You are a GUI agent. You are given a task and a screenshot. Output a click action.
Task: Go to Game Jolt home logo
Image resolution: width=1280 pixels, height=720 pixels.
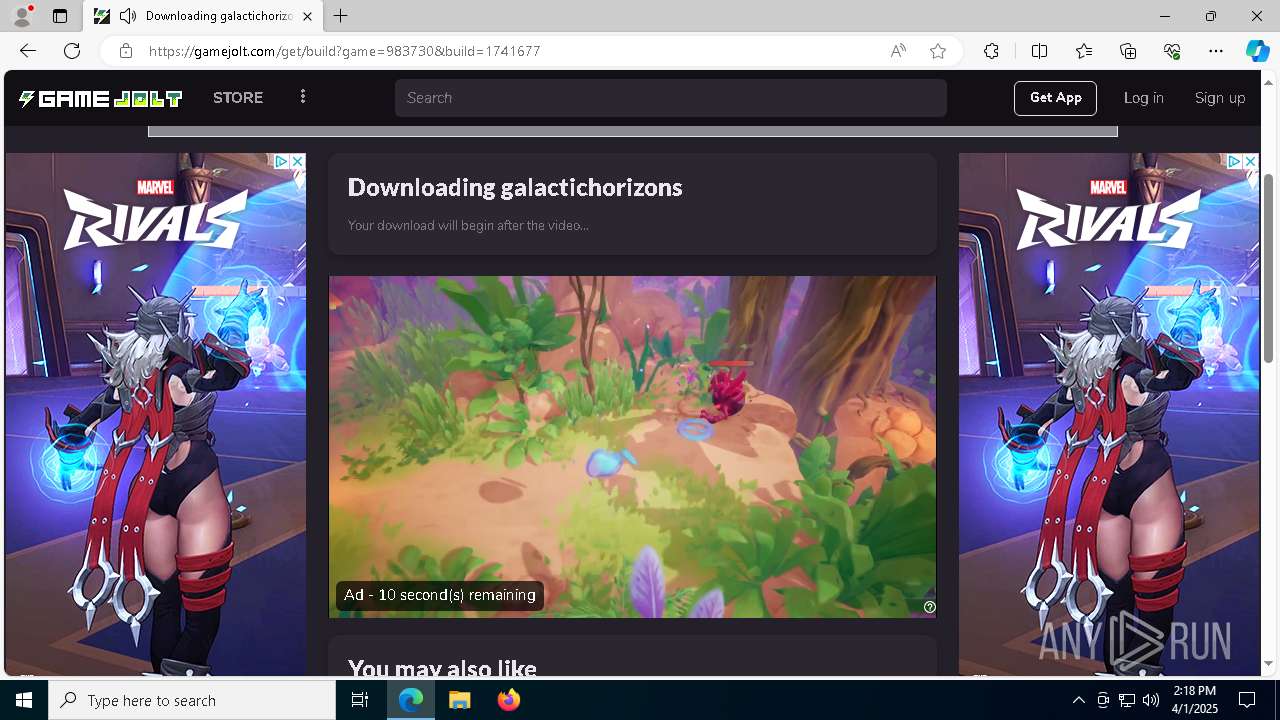tap(100, 98)
